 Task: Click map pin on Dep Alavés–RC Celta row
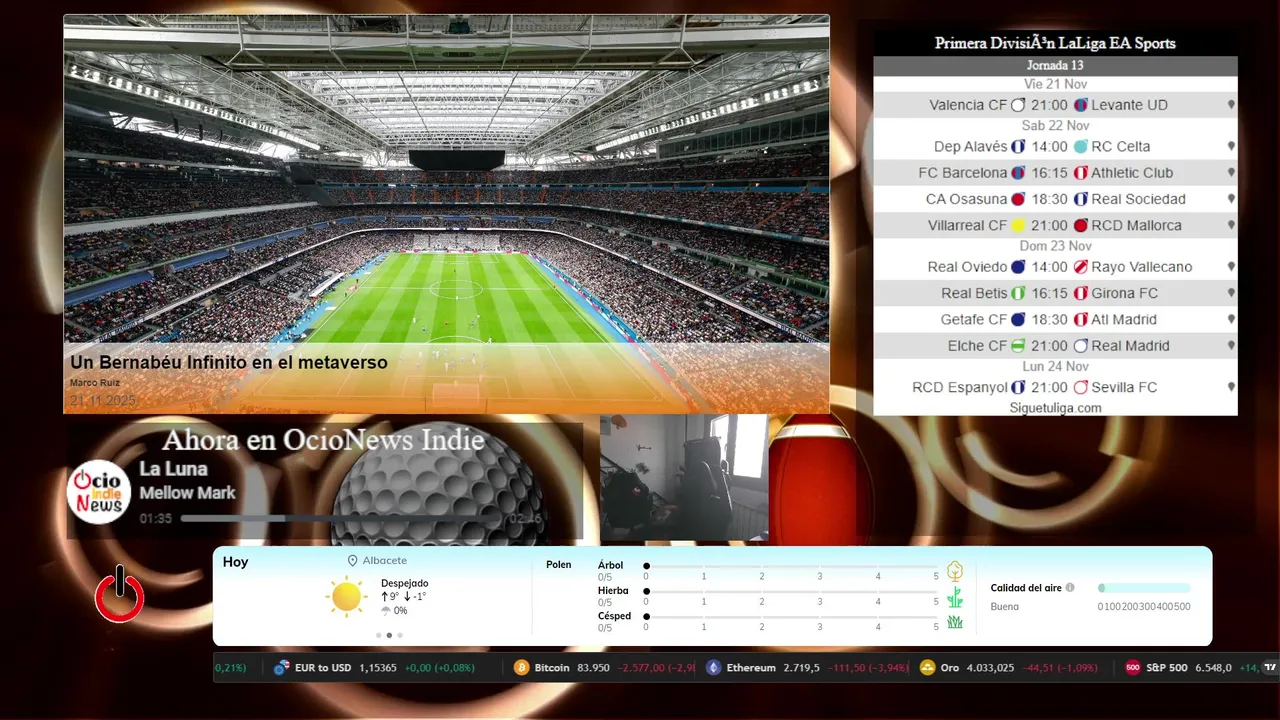tap(1231, 146)
